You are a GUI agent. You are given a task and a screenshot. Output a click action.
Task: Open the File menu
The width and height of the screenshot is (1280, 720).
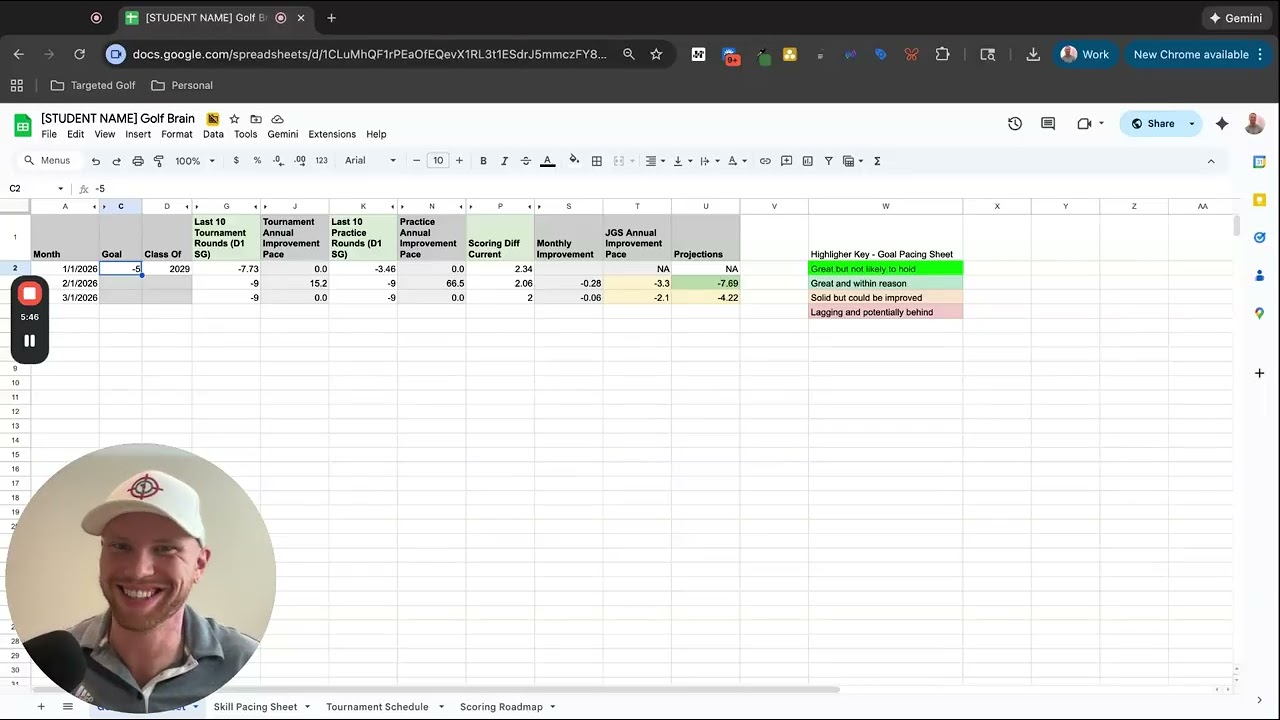[x=49, y=134]
